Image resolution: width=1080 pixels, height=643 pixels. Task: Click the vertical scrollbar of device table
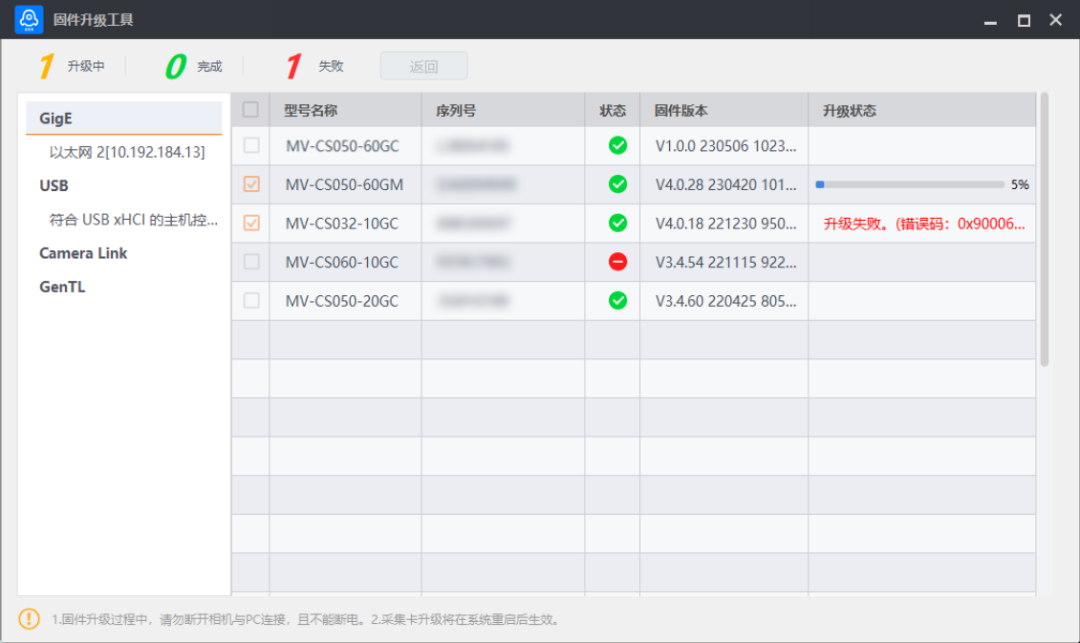[1044, 230]
